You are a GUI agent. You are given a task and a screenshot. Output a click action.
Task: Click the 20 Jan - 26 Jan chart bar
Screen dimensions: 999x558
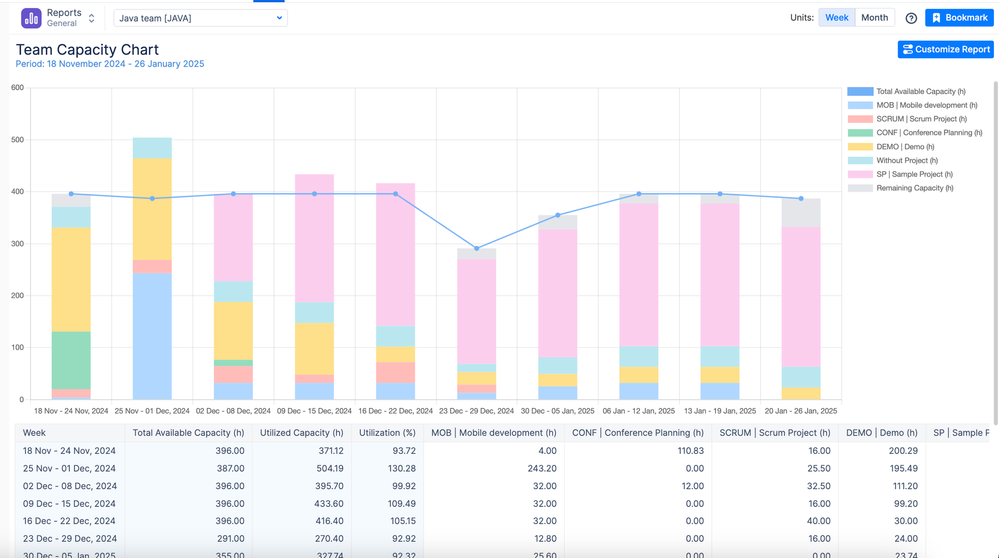coord(801,299)
